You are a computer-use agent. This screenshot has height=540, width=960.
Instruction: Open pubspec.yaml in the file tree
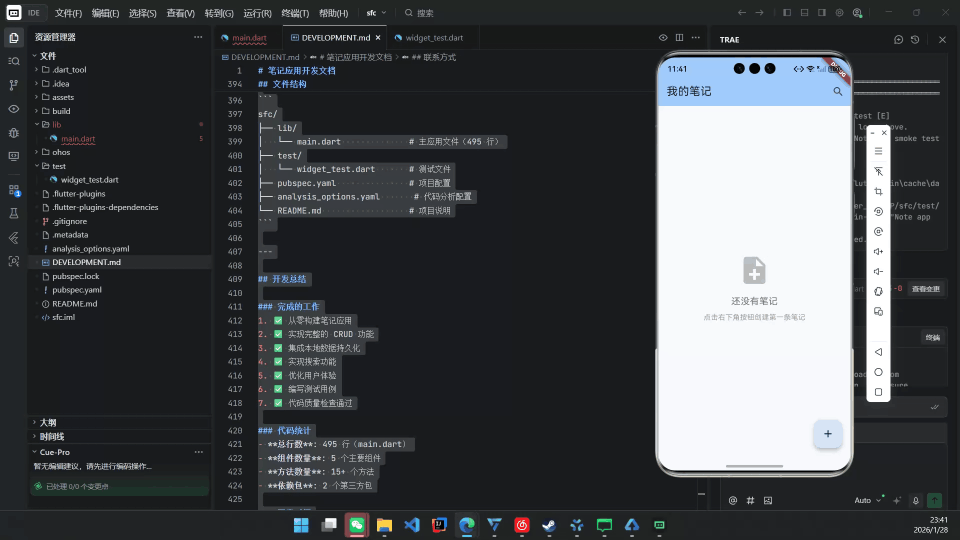(x=77, y=290)
